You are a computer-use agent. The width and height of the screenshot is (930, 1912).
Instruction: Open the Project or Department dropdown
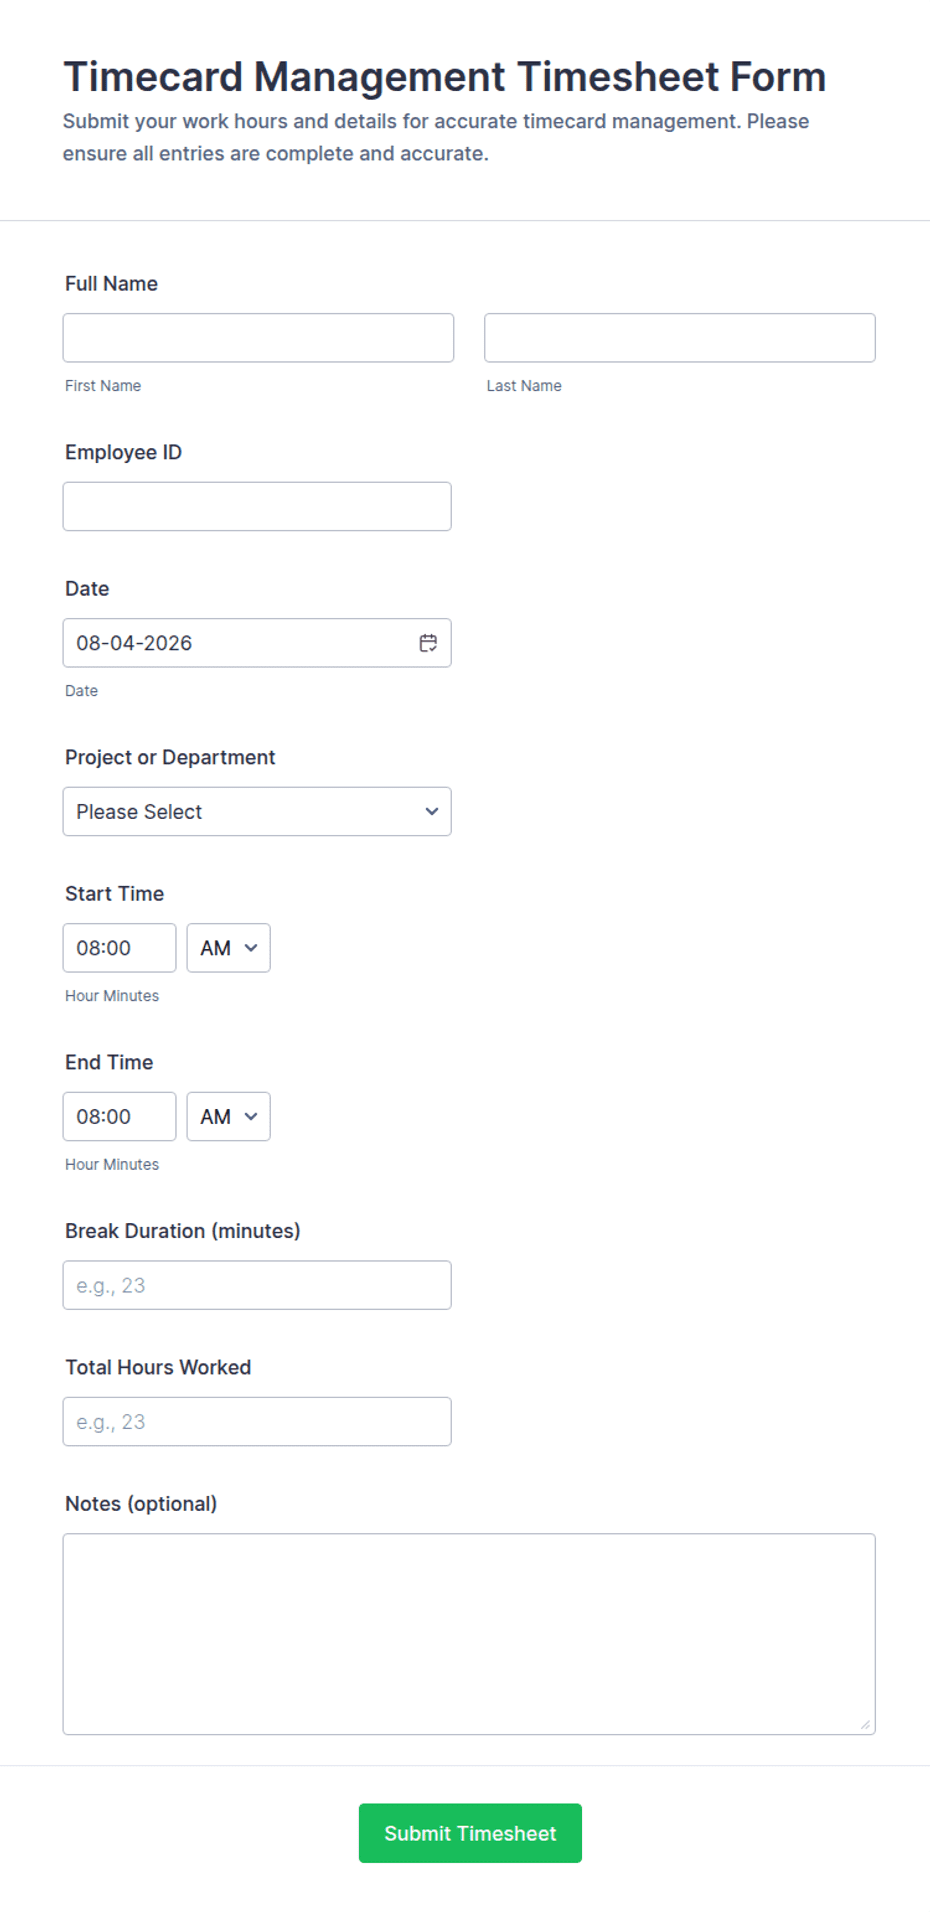tap(257, 812)
